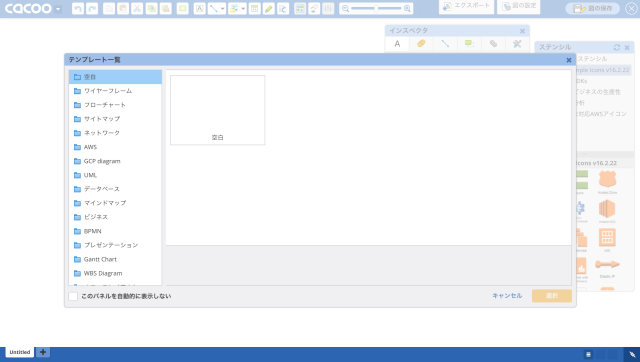Viewport: 640px width, 362px height.
Task: Add a new sheet with plus button
Action: point(43,352)
